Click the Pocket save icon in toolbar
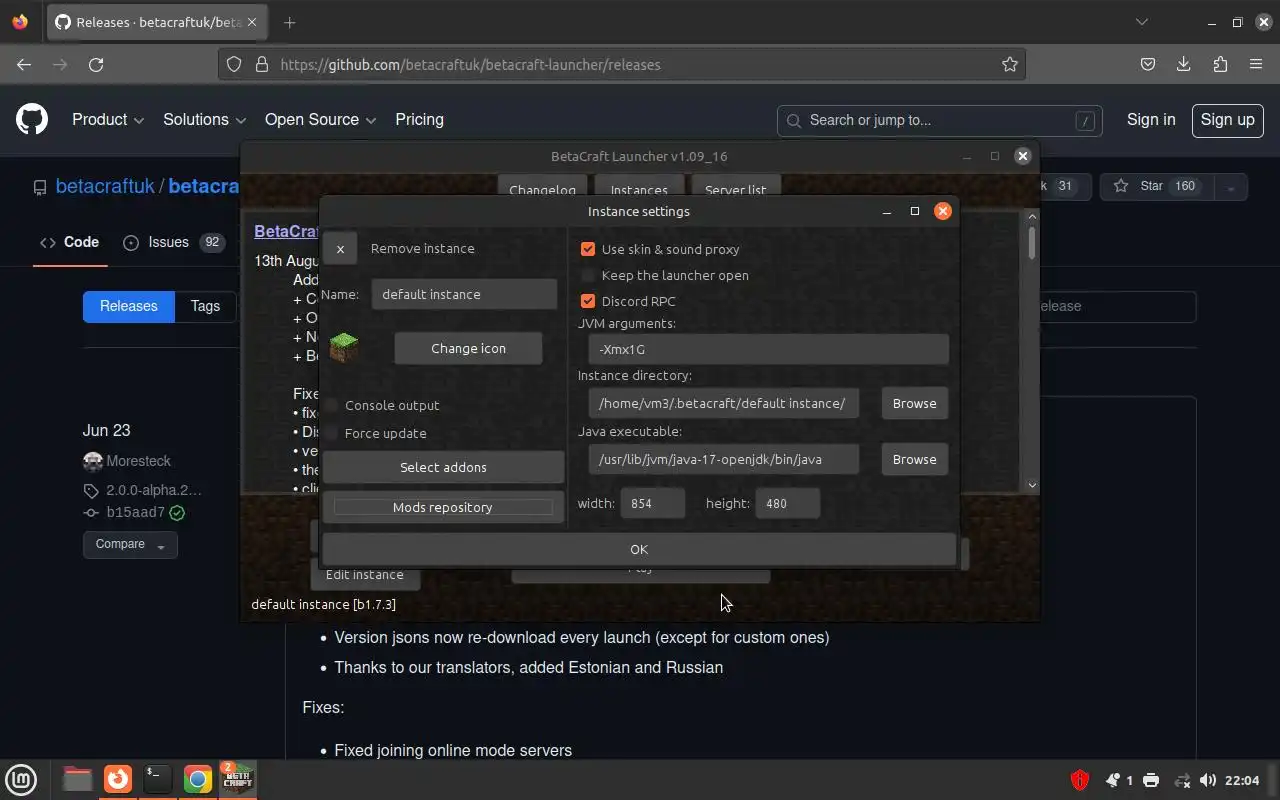The width and height of the screenshot is (1280, 800). (1148, 64)
